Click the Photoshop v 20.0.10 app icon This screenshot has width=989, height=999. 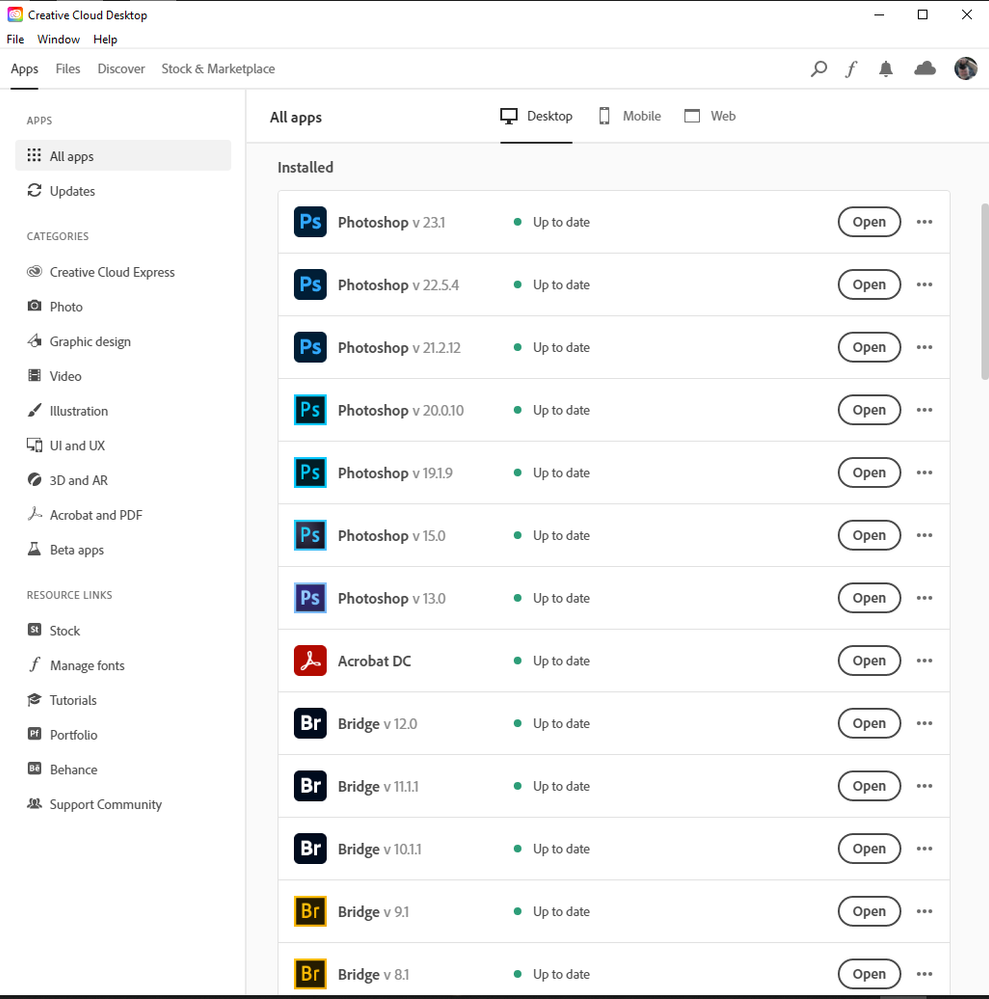coord(310,410)
